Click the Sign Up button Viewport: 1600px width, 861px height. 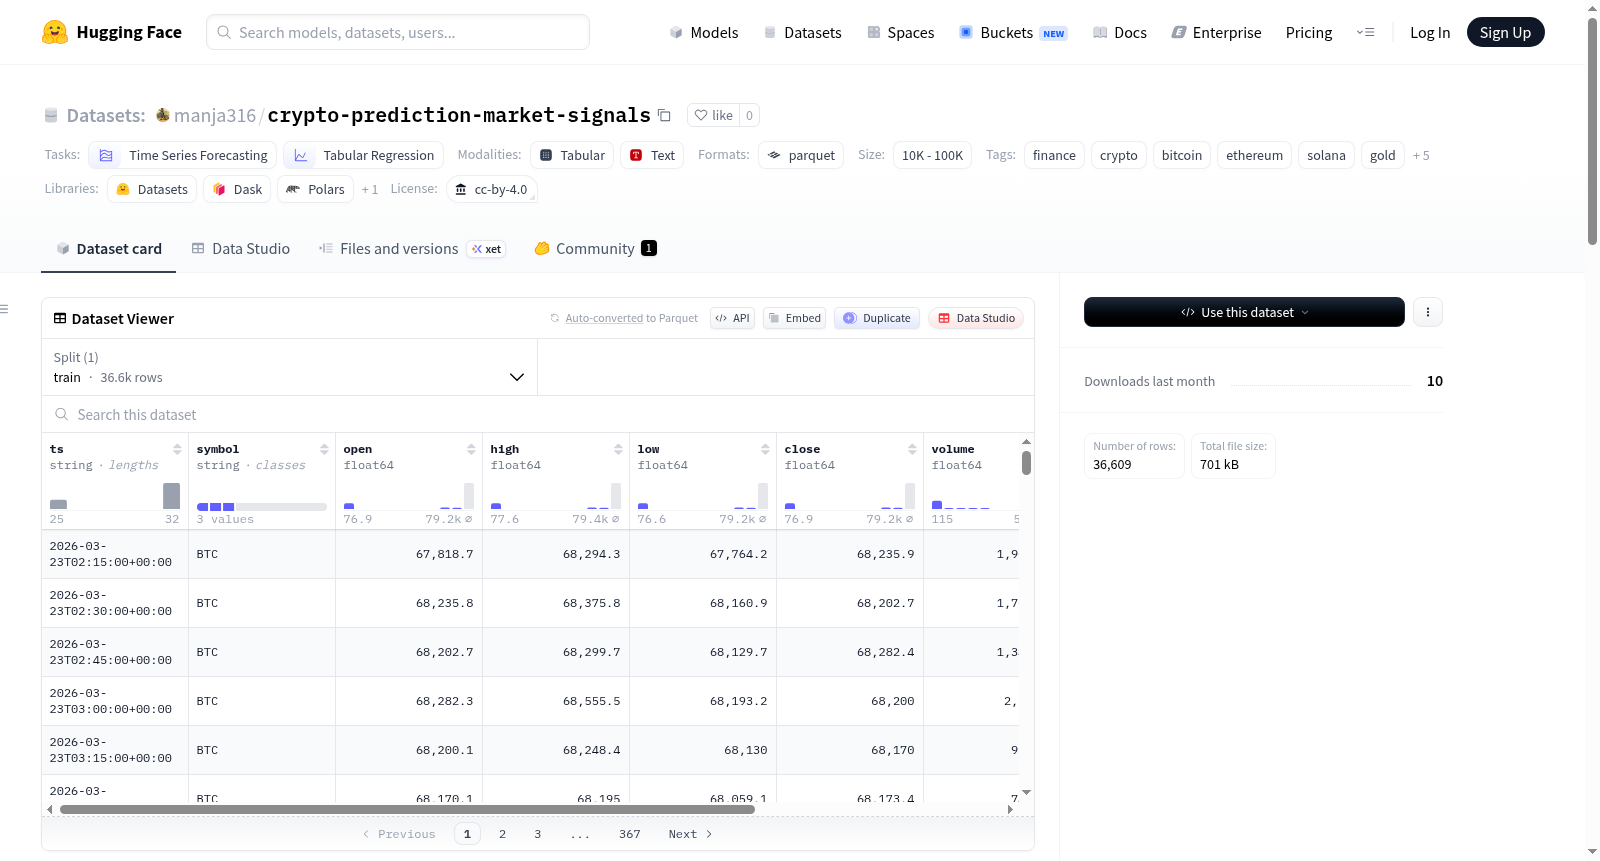(1506, 32)
